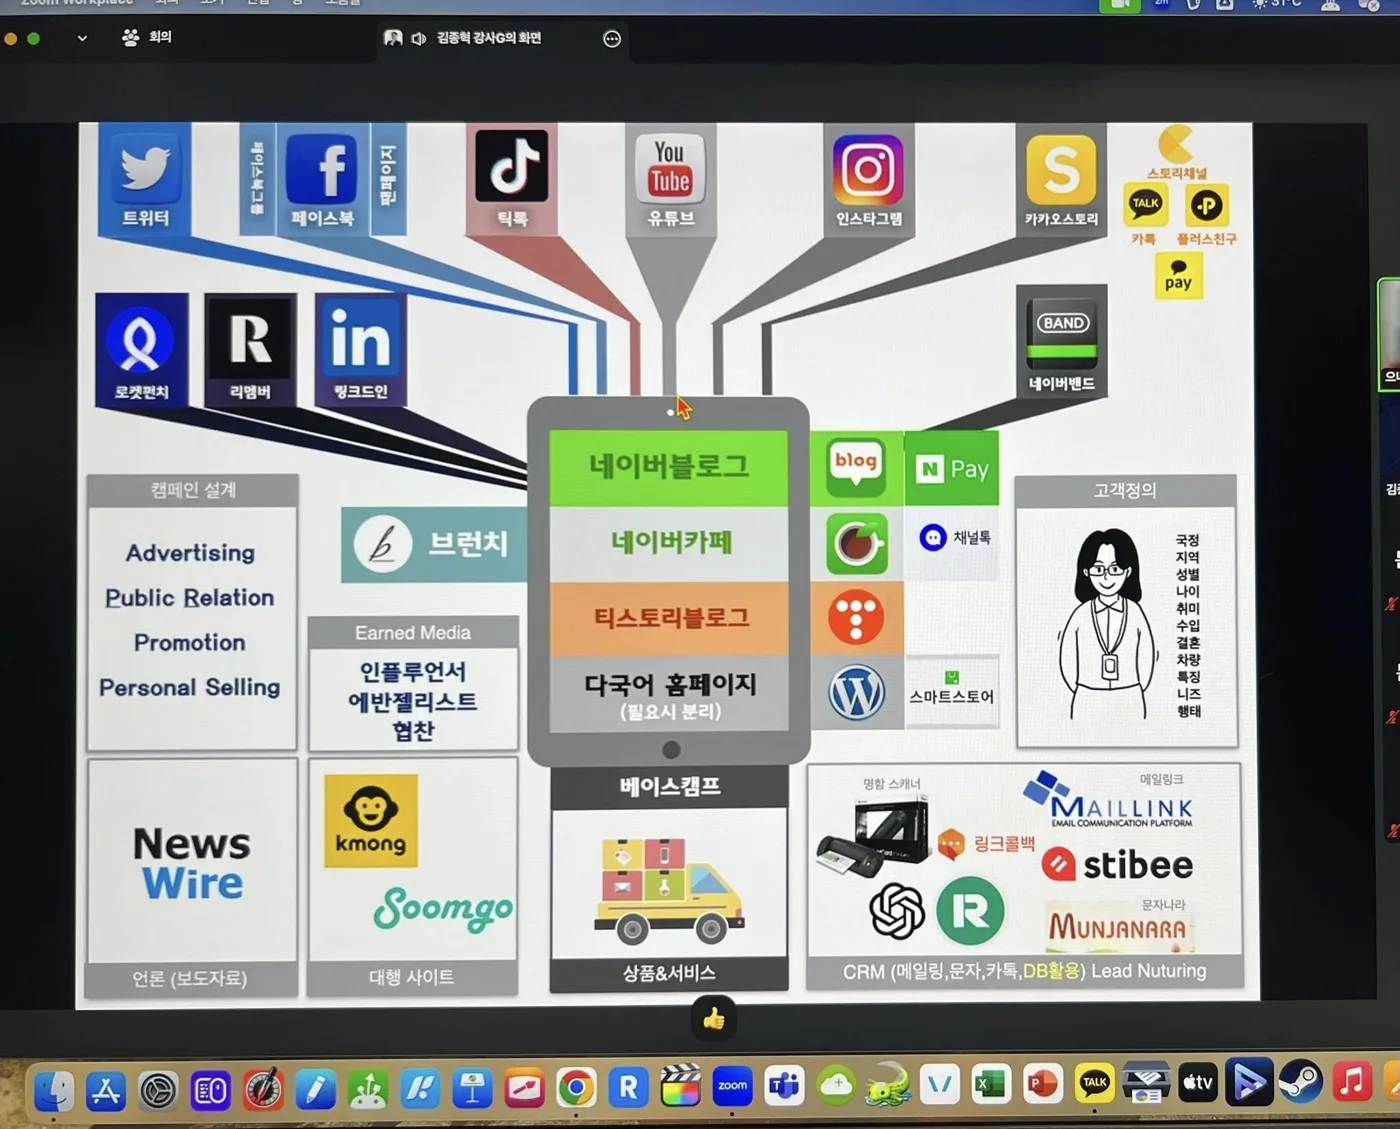The height and width of the screenshot is (1129, 1400).
Task: Open Apple TV from the dock
Action: point(1198,1083)
